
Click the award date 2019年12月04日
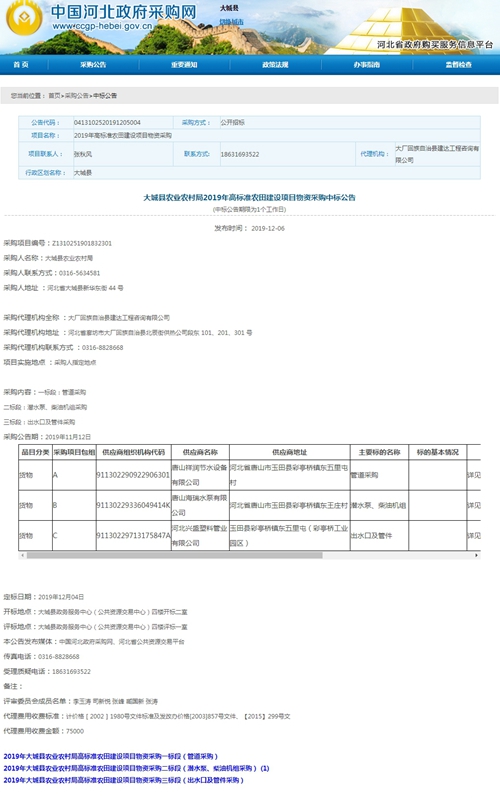[x=61, y=597]
